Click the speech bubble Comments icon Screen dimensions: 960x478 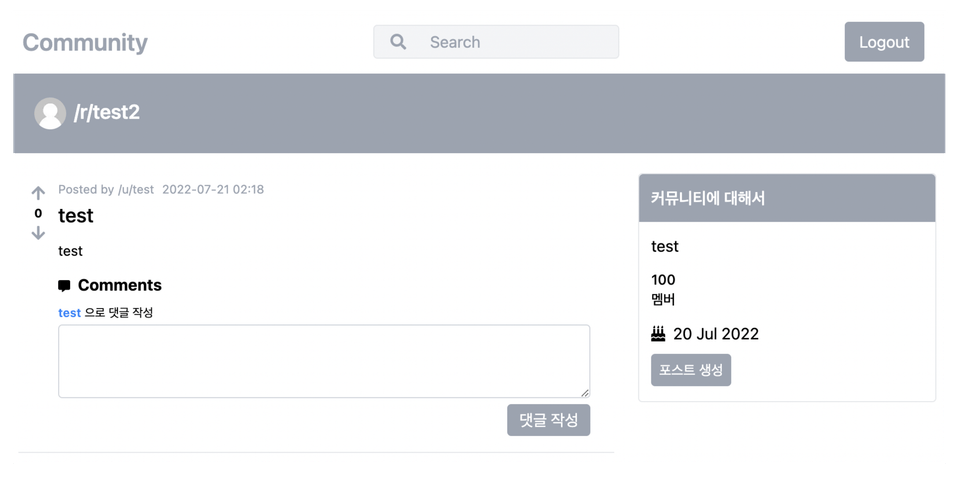pos(65,286)
